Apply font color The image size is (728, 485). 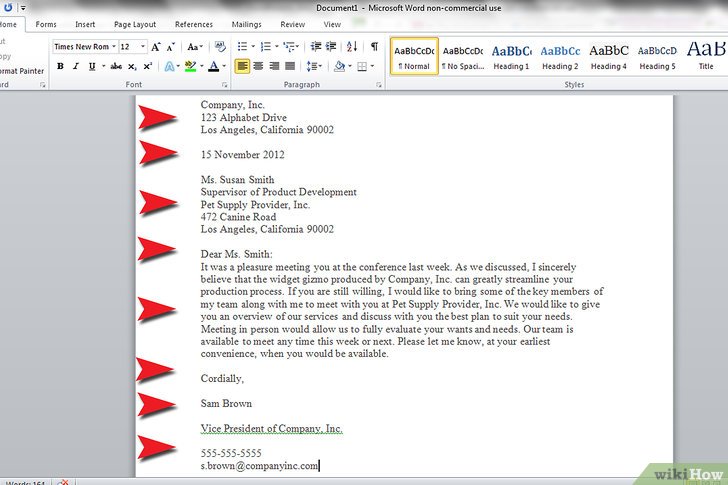214,66
